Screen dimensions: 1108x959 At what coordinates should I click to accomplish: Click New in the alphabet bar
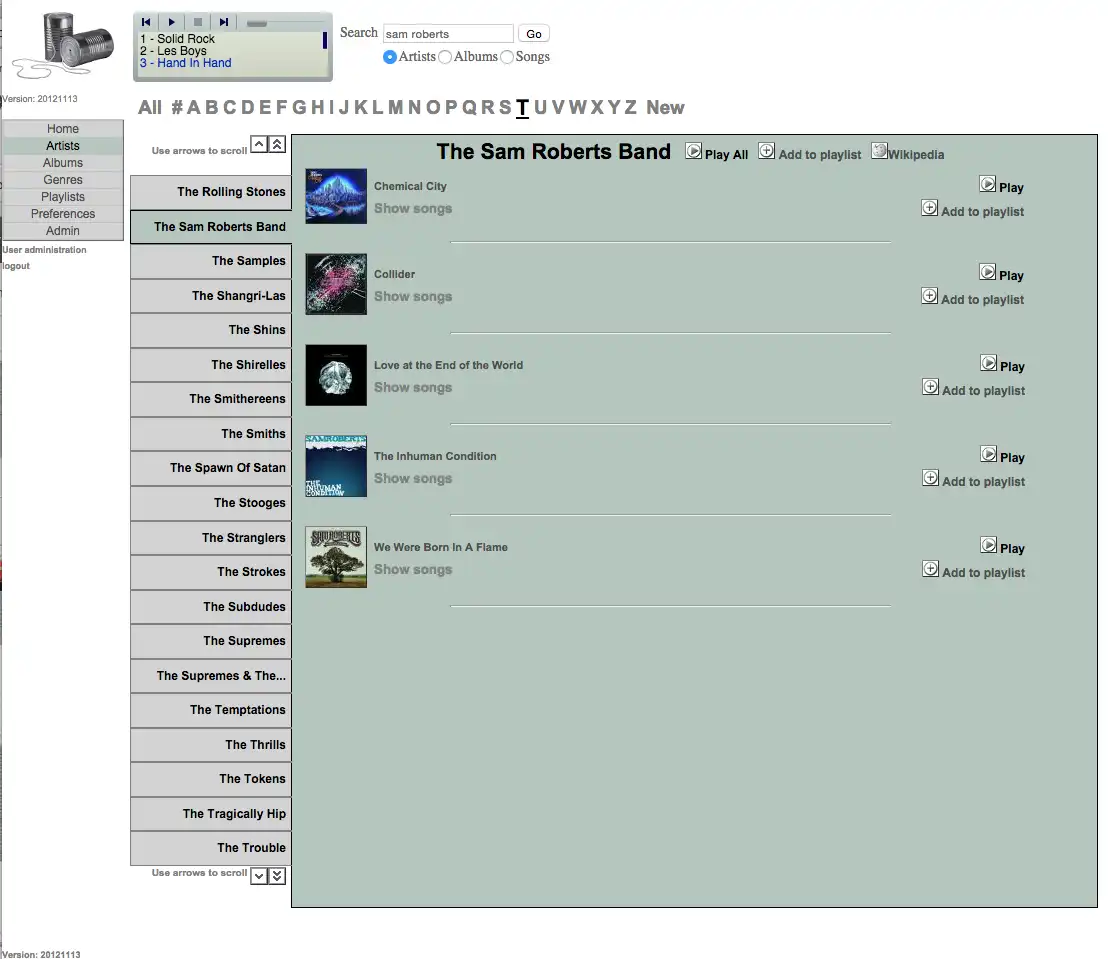[665, 107]
